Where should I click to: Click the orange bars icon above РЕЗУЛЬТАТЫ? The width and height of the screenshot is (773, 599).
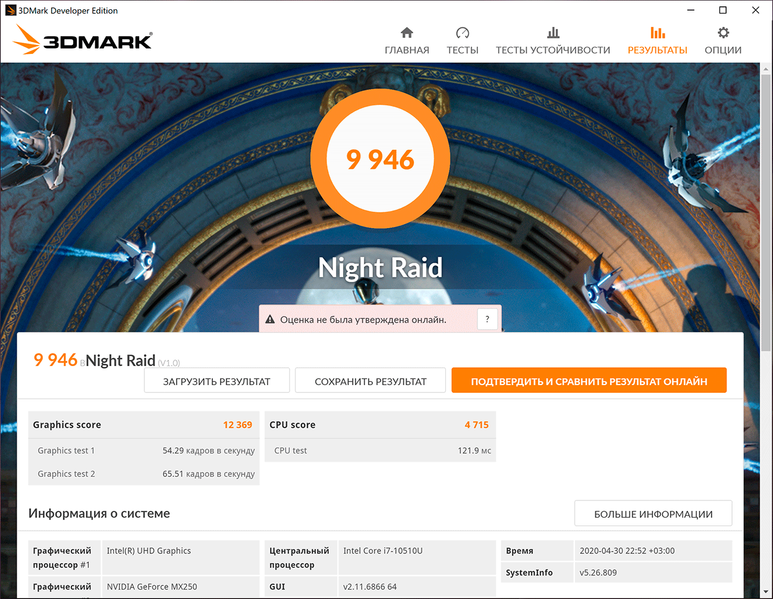[658, 33]
